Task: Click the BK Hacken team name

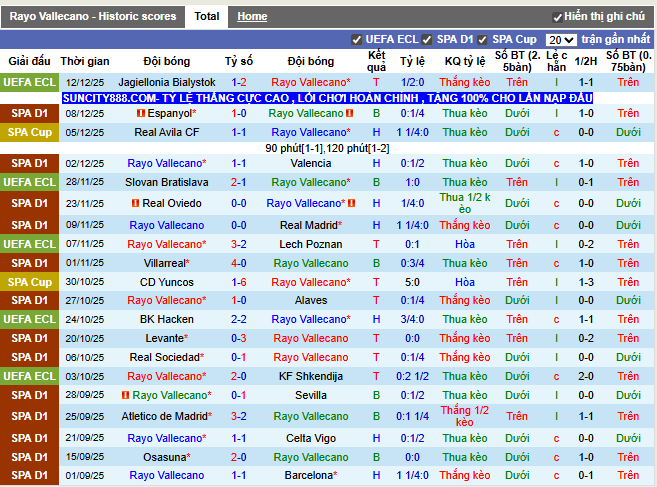Action: 167,319
